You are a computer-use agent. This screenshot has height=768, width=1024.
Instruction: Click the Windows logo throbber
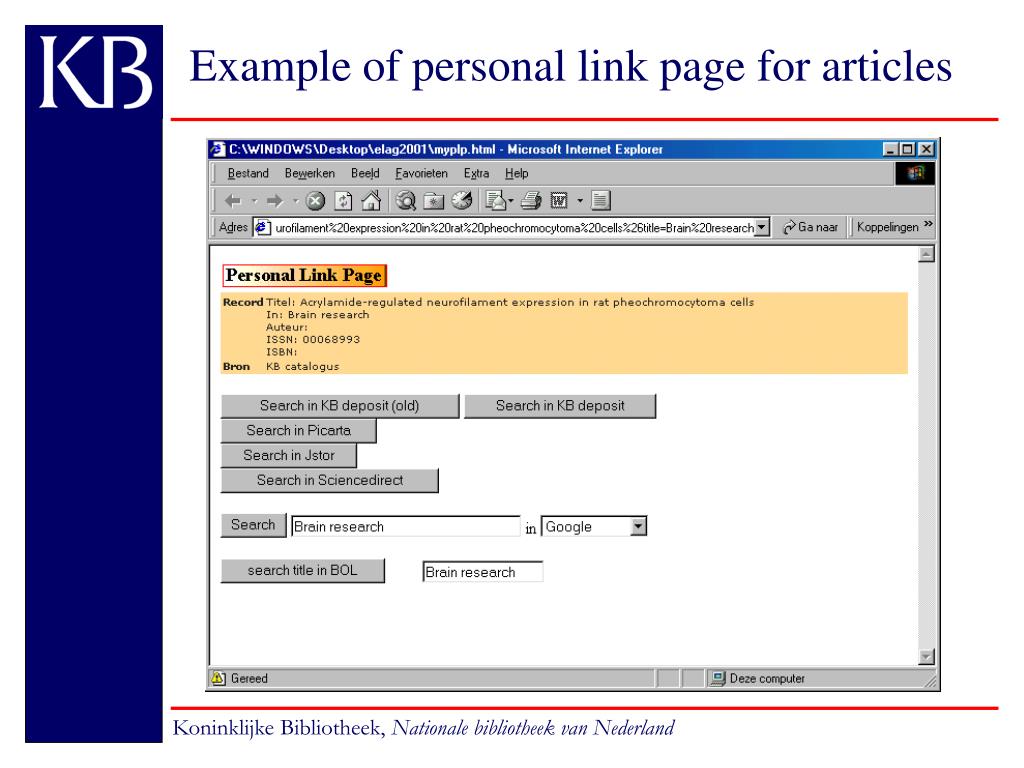914,173
